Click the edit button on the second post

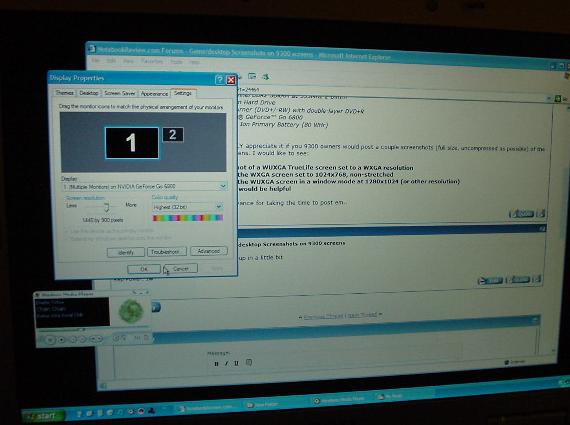(490, 280)
